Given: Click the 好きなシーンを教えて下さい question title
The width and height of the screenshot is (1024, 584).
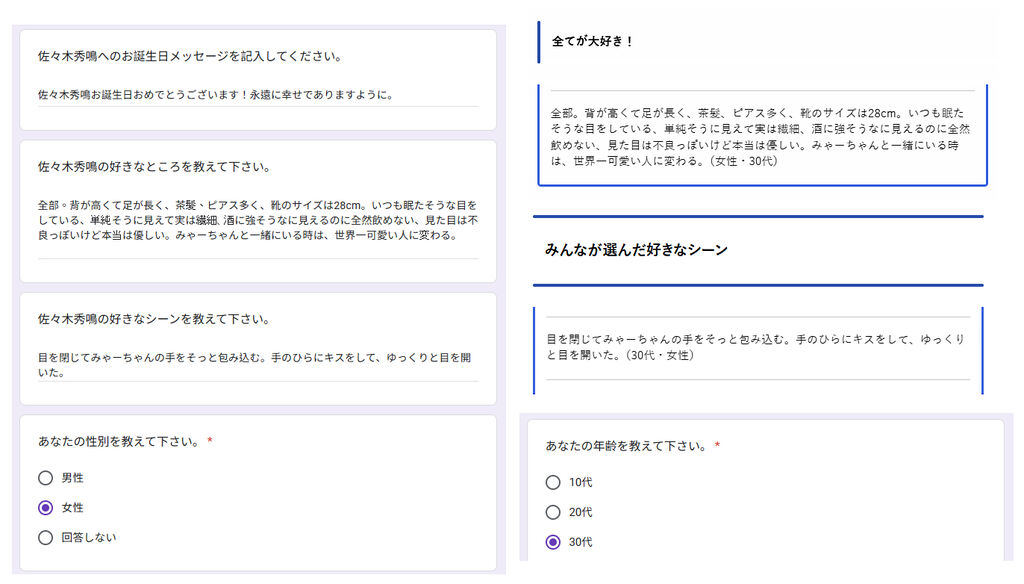Looking at the screenshot, I should point(154,320).
